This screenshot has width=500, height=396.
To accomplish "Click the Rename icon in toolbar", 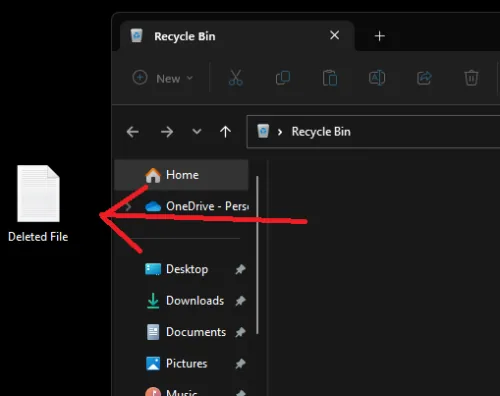I will (x=377, y=78).
